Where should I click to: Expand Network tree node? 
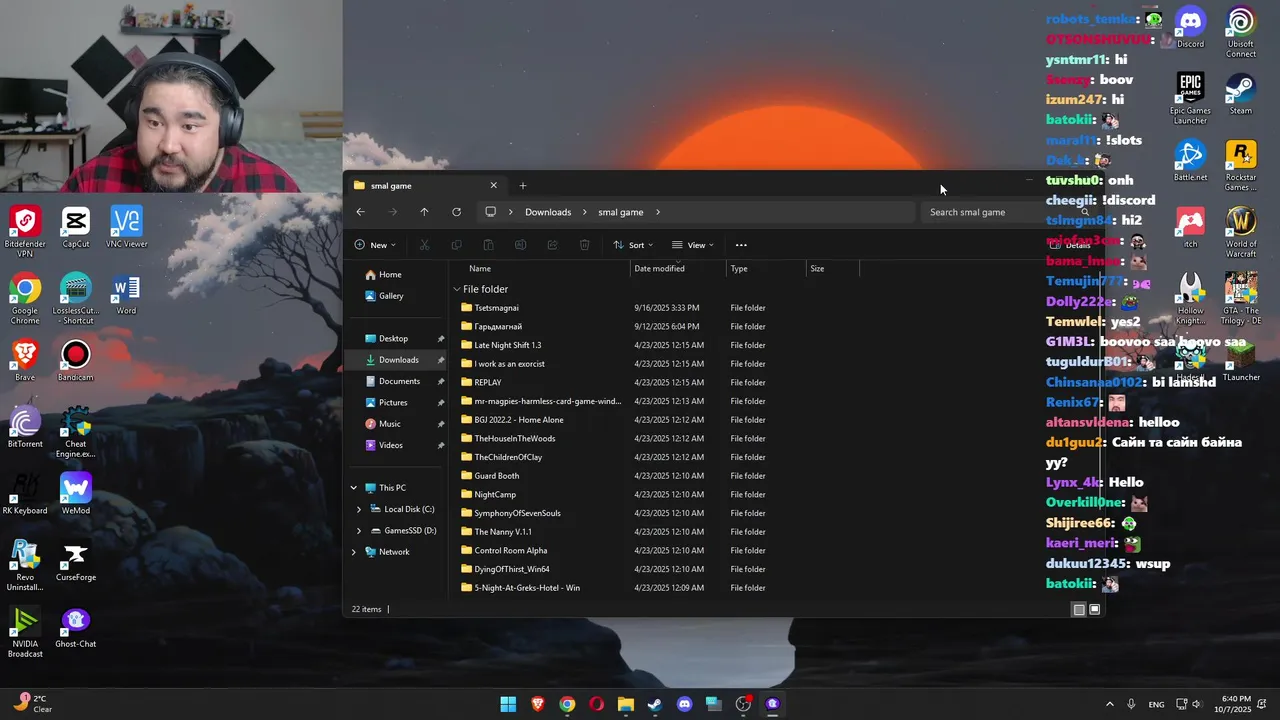click(x=353, y=552)
